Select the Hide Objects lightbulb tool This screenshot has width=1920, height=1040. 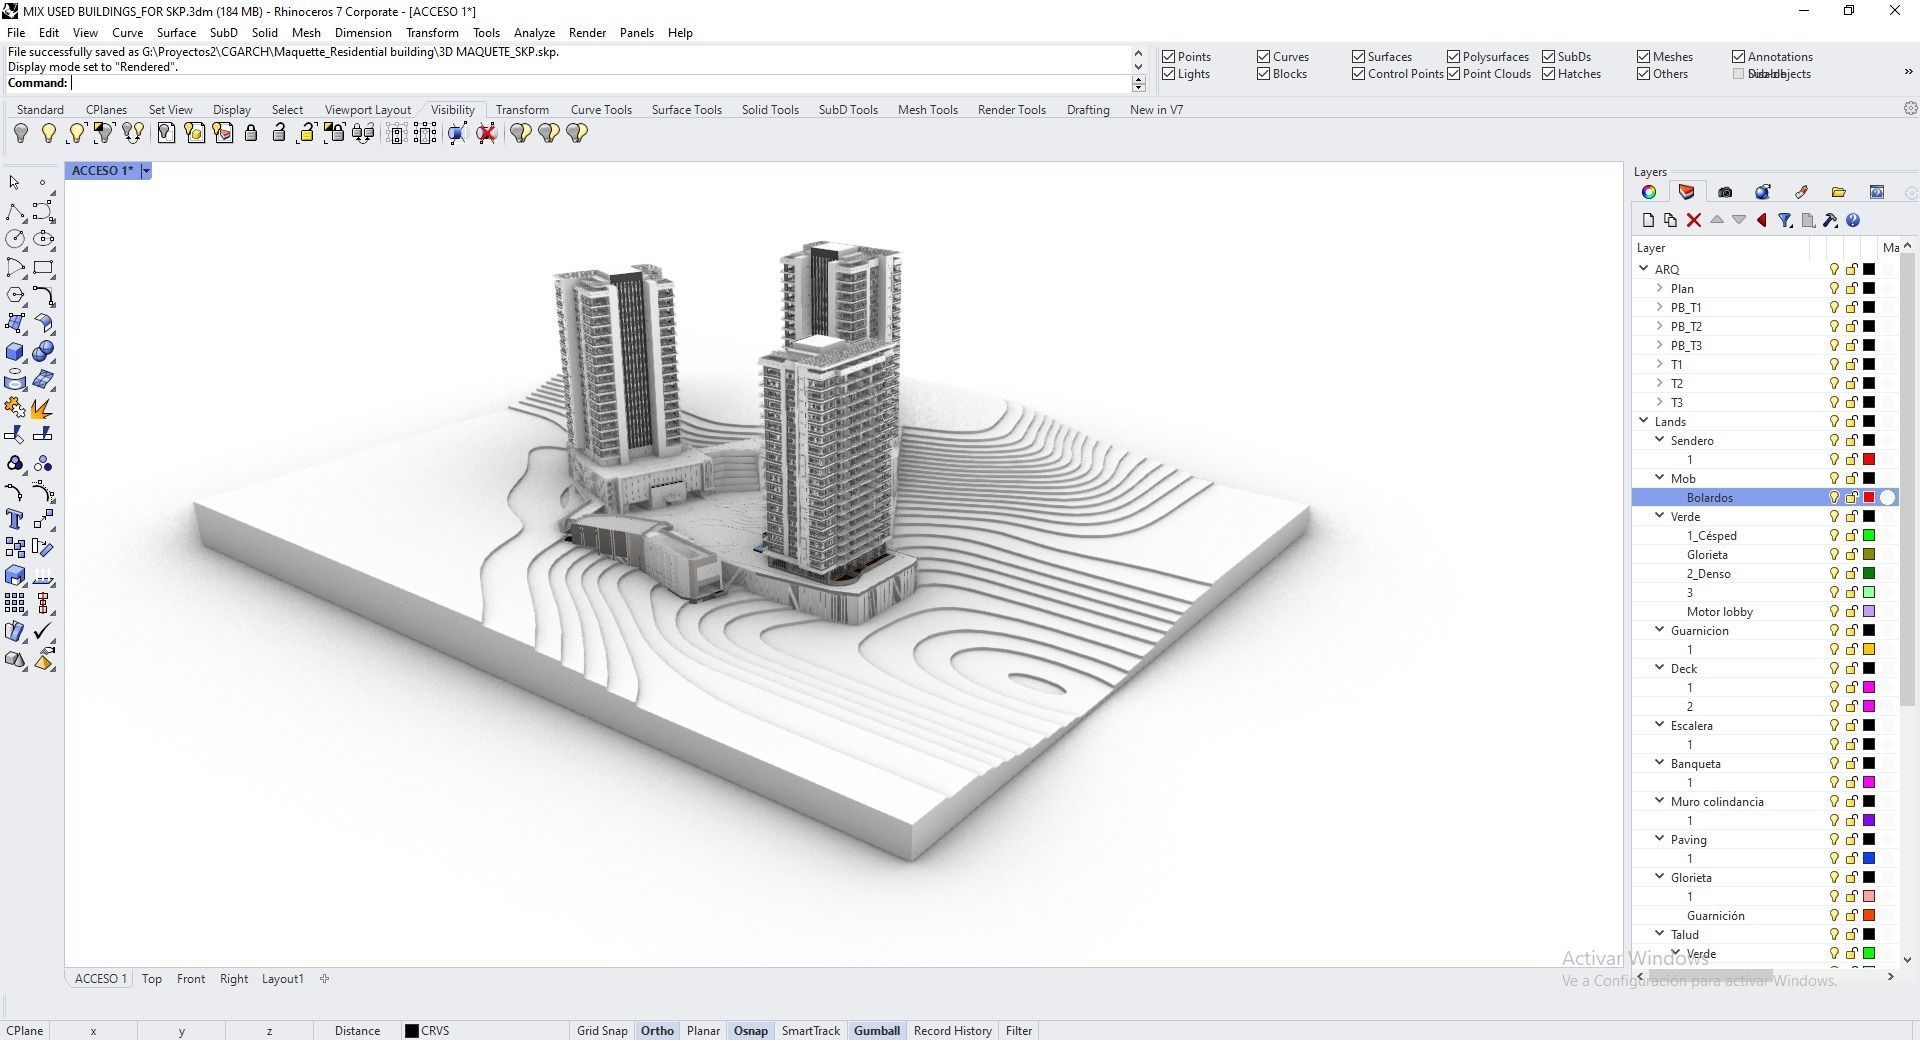tap(21, 133)
